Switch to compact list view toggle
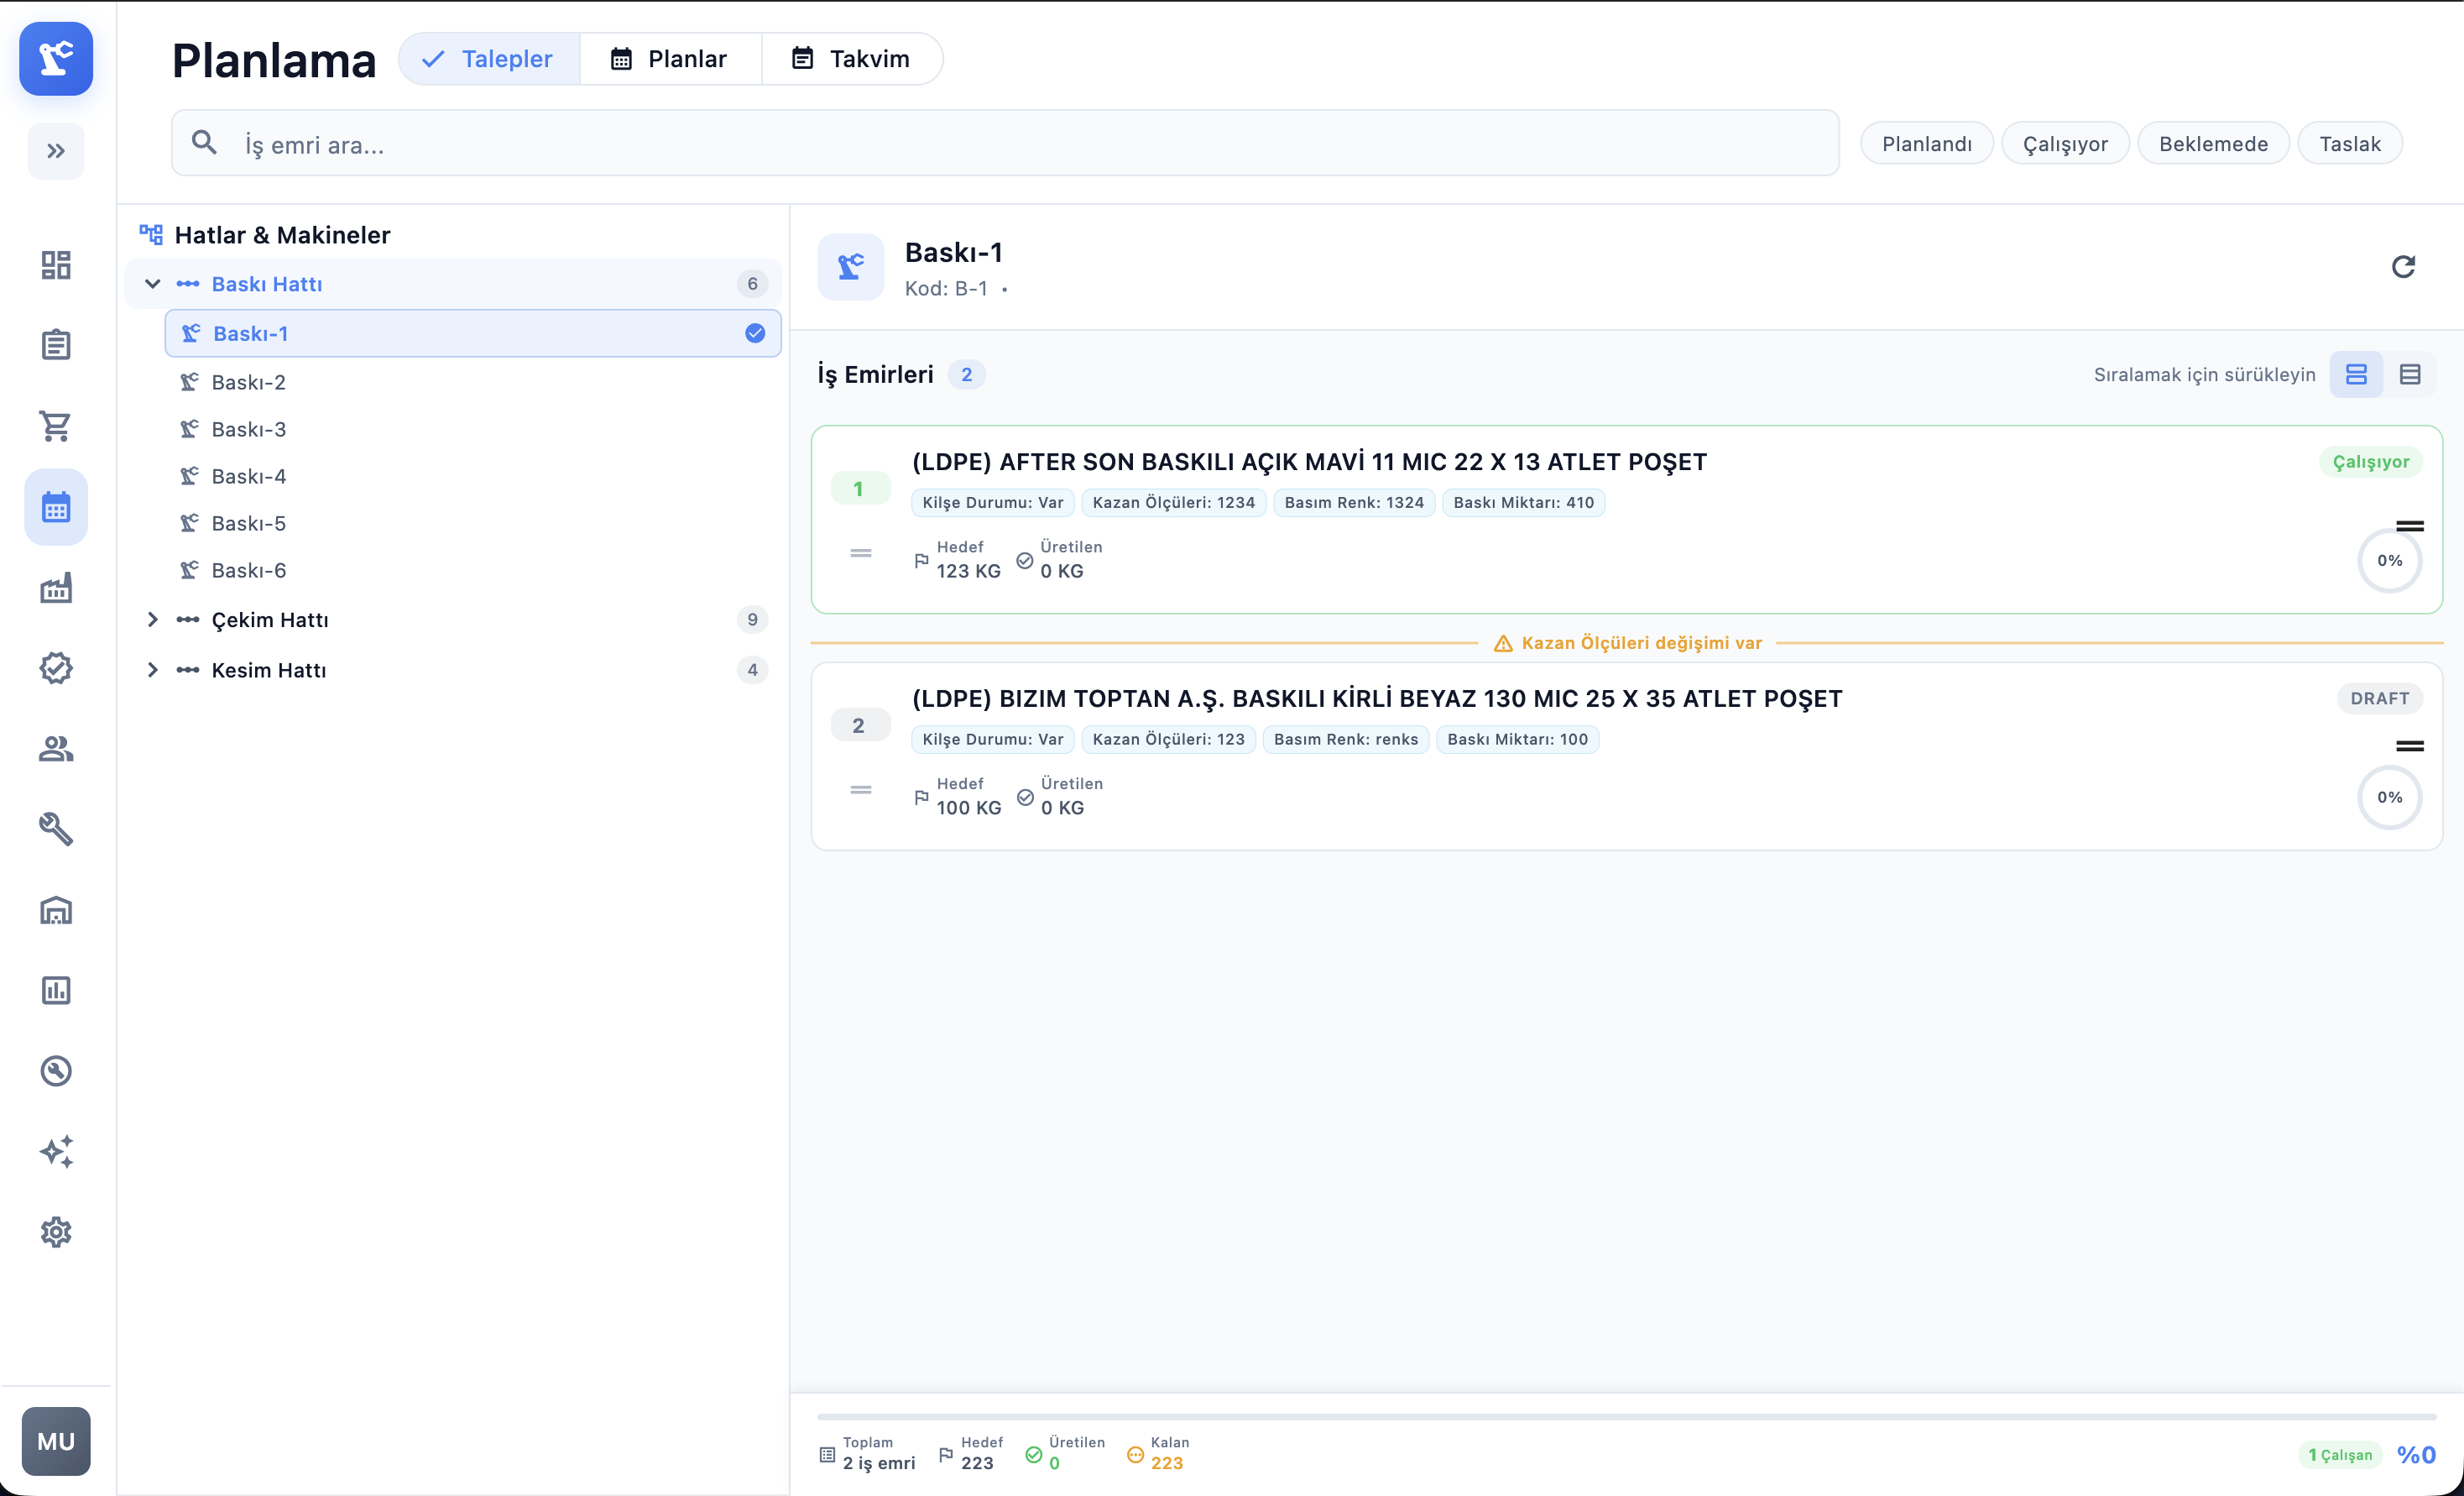 pyautogui.click(x=2410, y=375)
